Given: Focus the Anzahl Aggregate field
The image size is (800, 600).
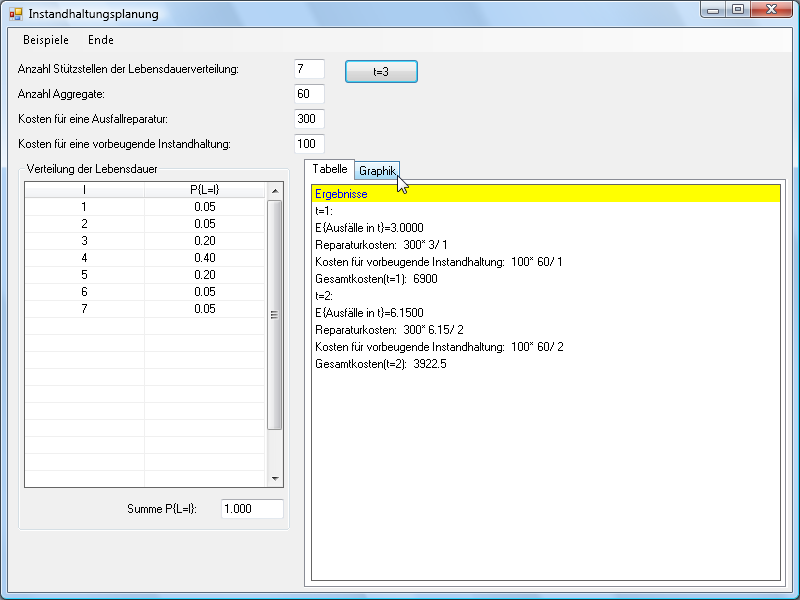Looking at the screenshot, I should (309, 94).
